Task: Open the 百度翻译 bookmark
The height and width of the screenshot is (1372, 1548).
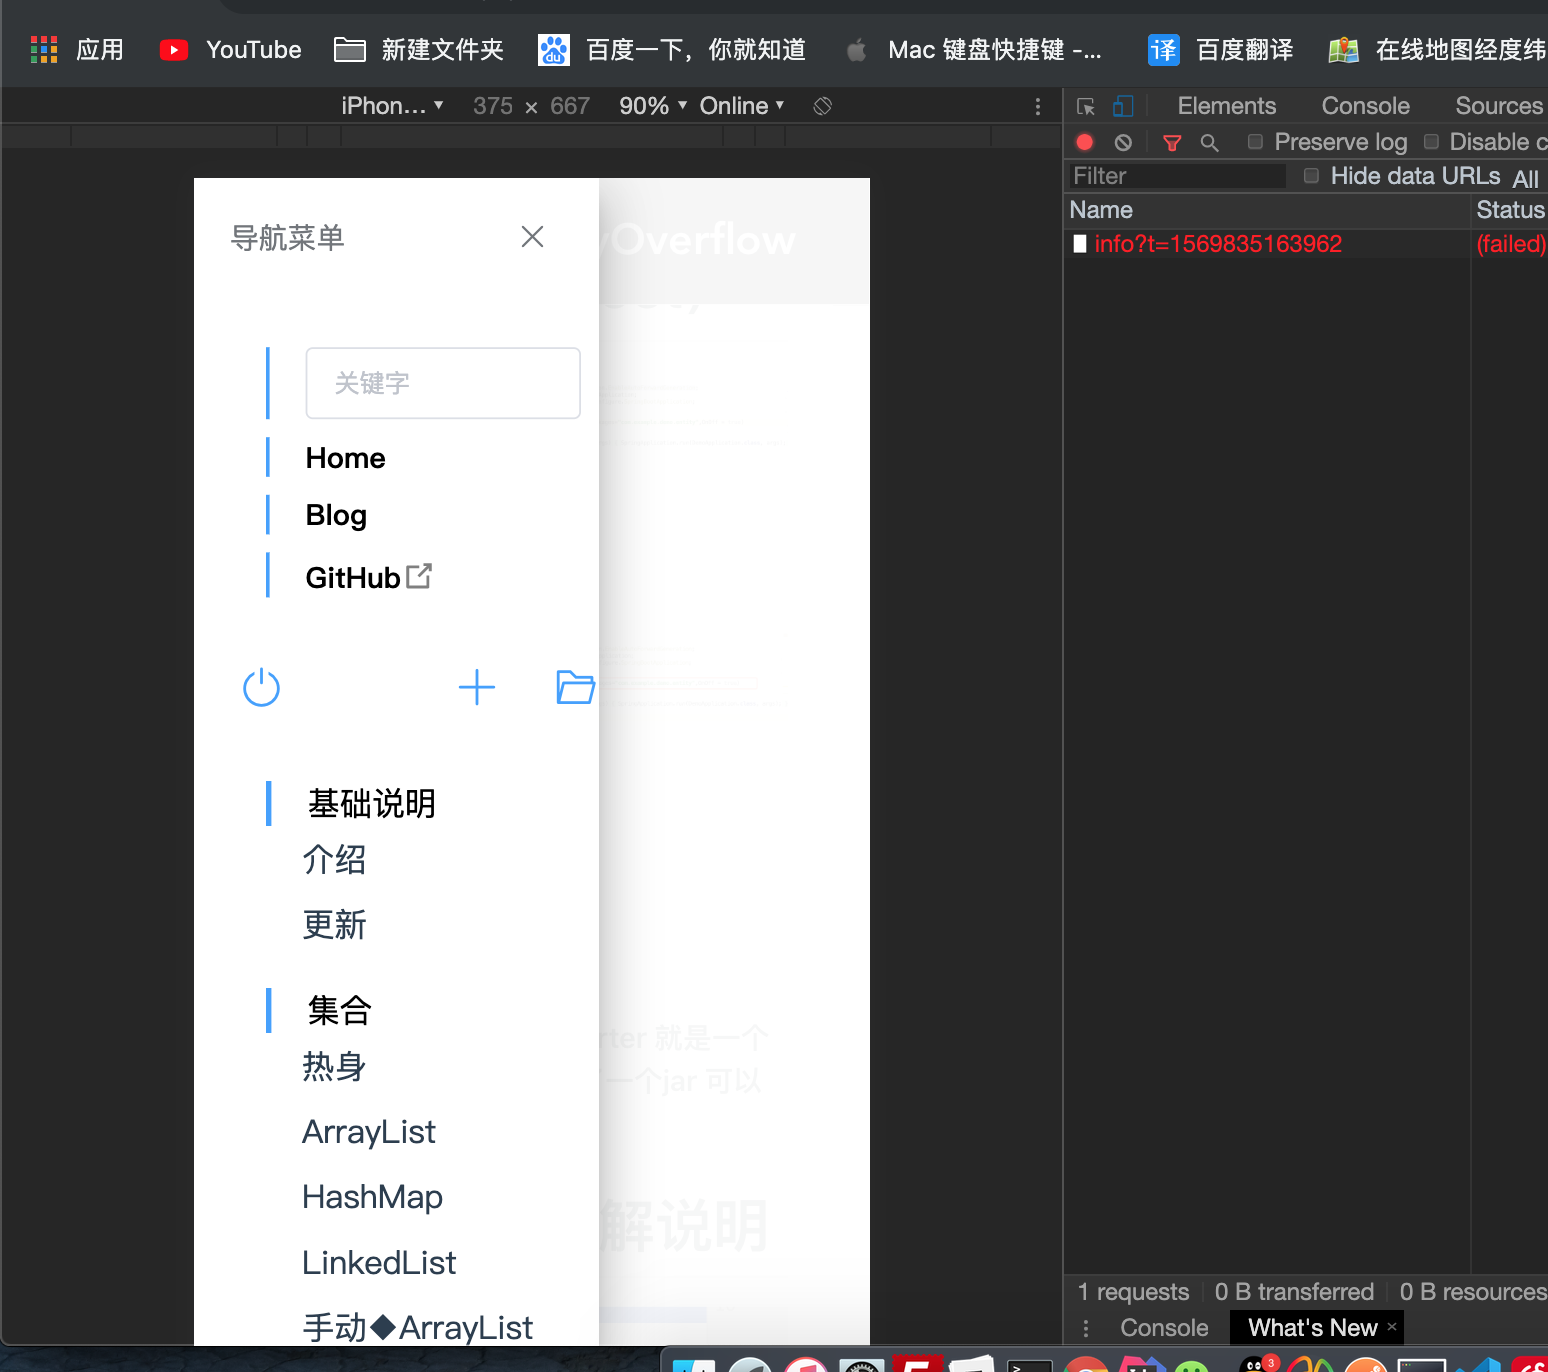Action: [x=1220, y=49]
